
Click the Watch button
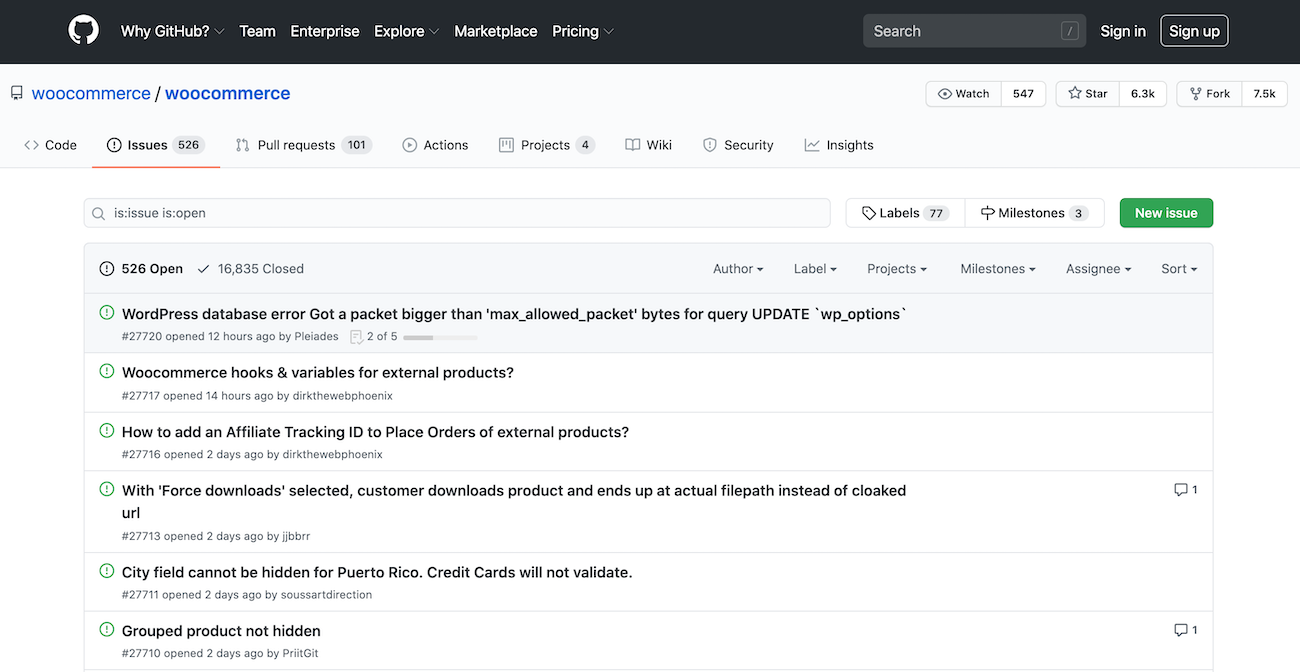click(964, 93)
